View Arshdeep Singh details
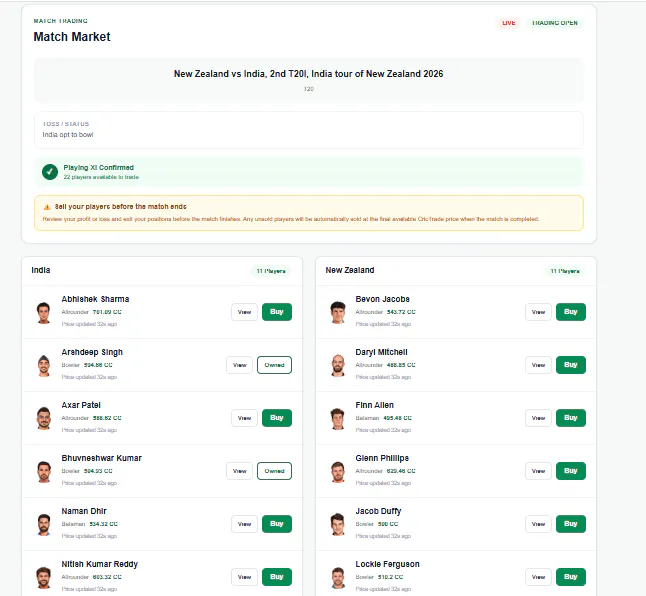This screenshot has height=596, width=646. click(239, 365)
